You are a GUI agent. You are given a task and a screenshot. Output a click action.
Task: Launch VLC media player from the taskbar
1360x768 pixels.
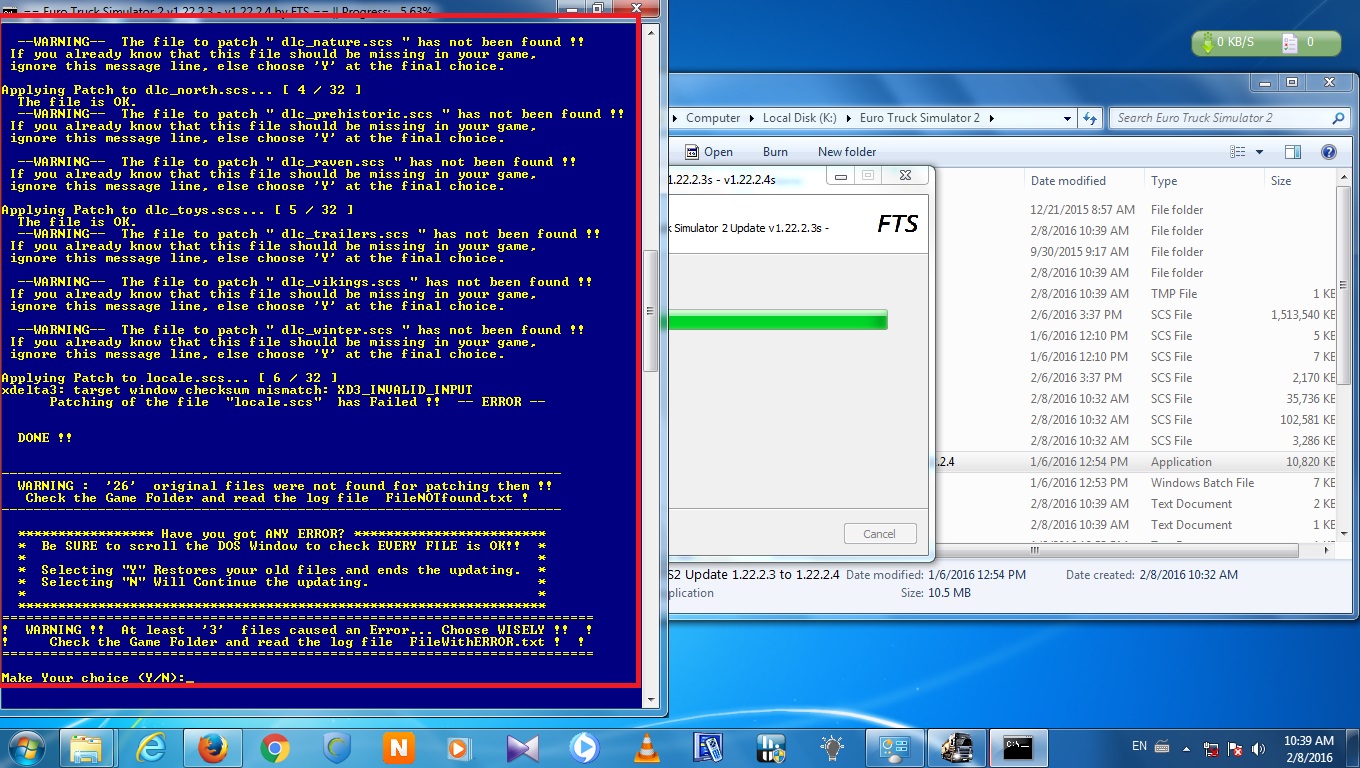tap(647, 748)
